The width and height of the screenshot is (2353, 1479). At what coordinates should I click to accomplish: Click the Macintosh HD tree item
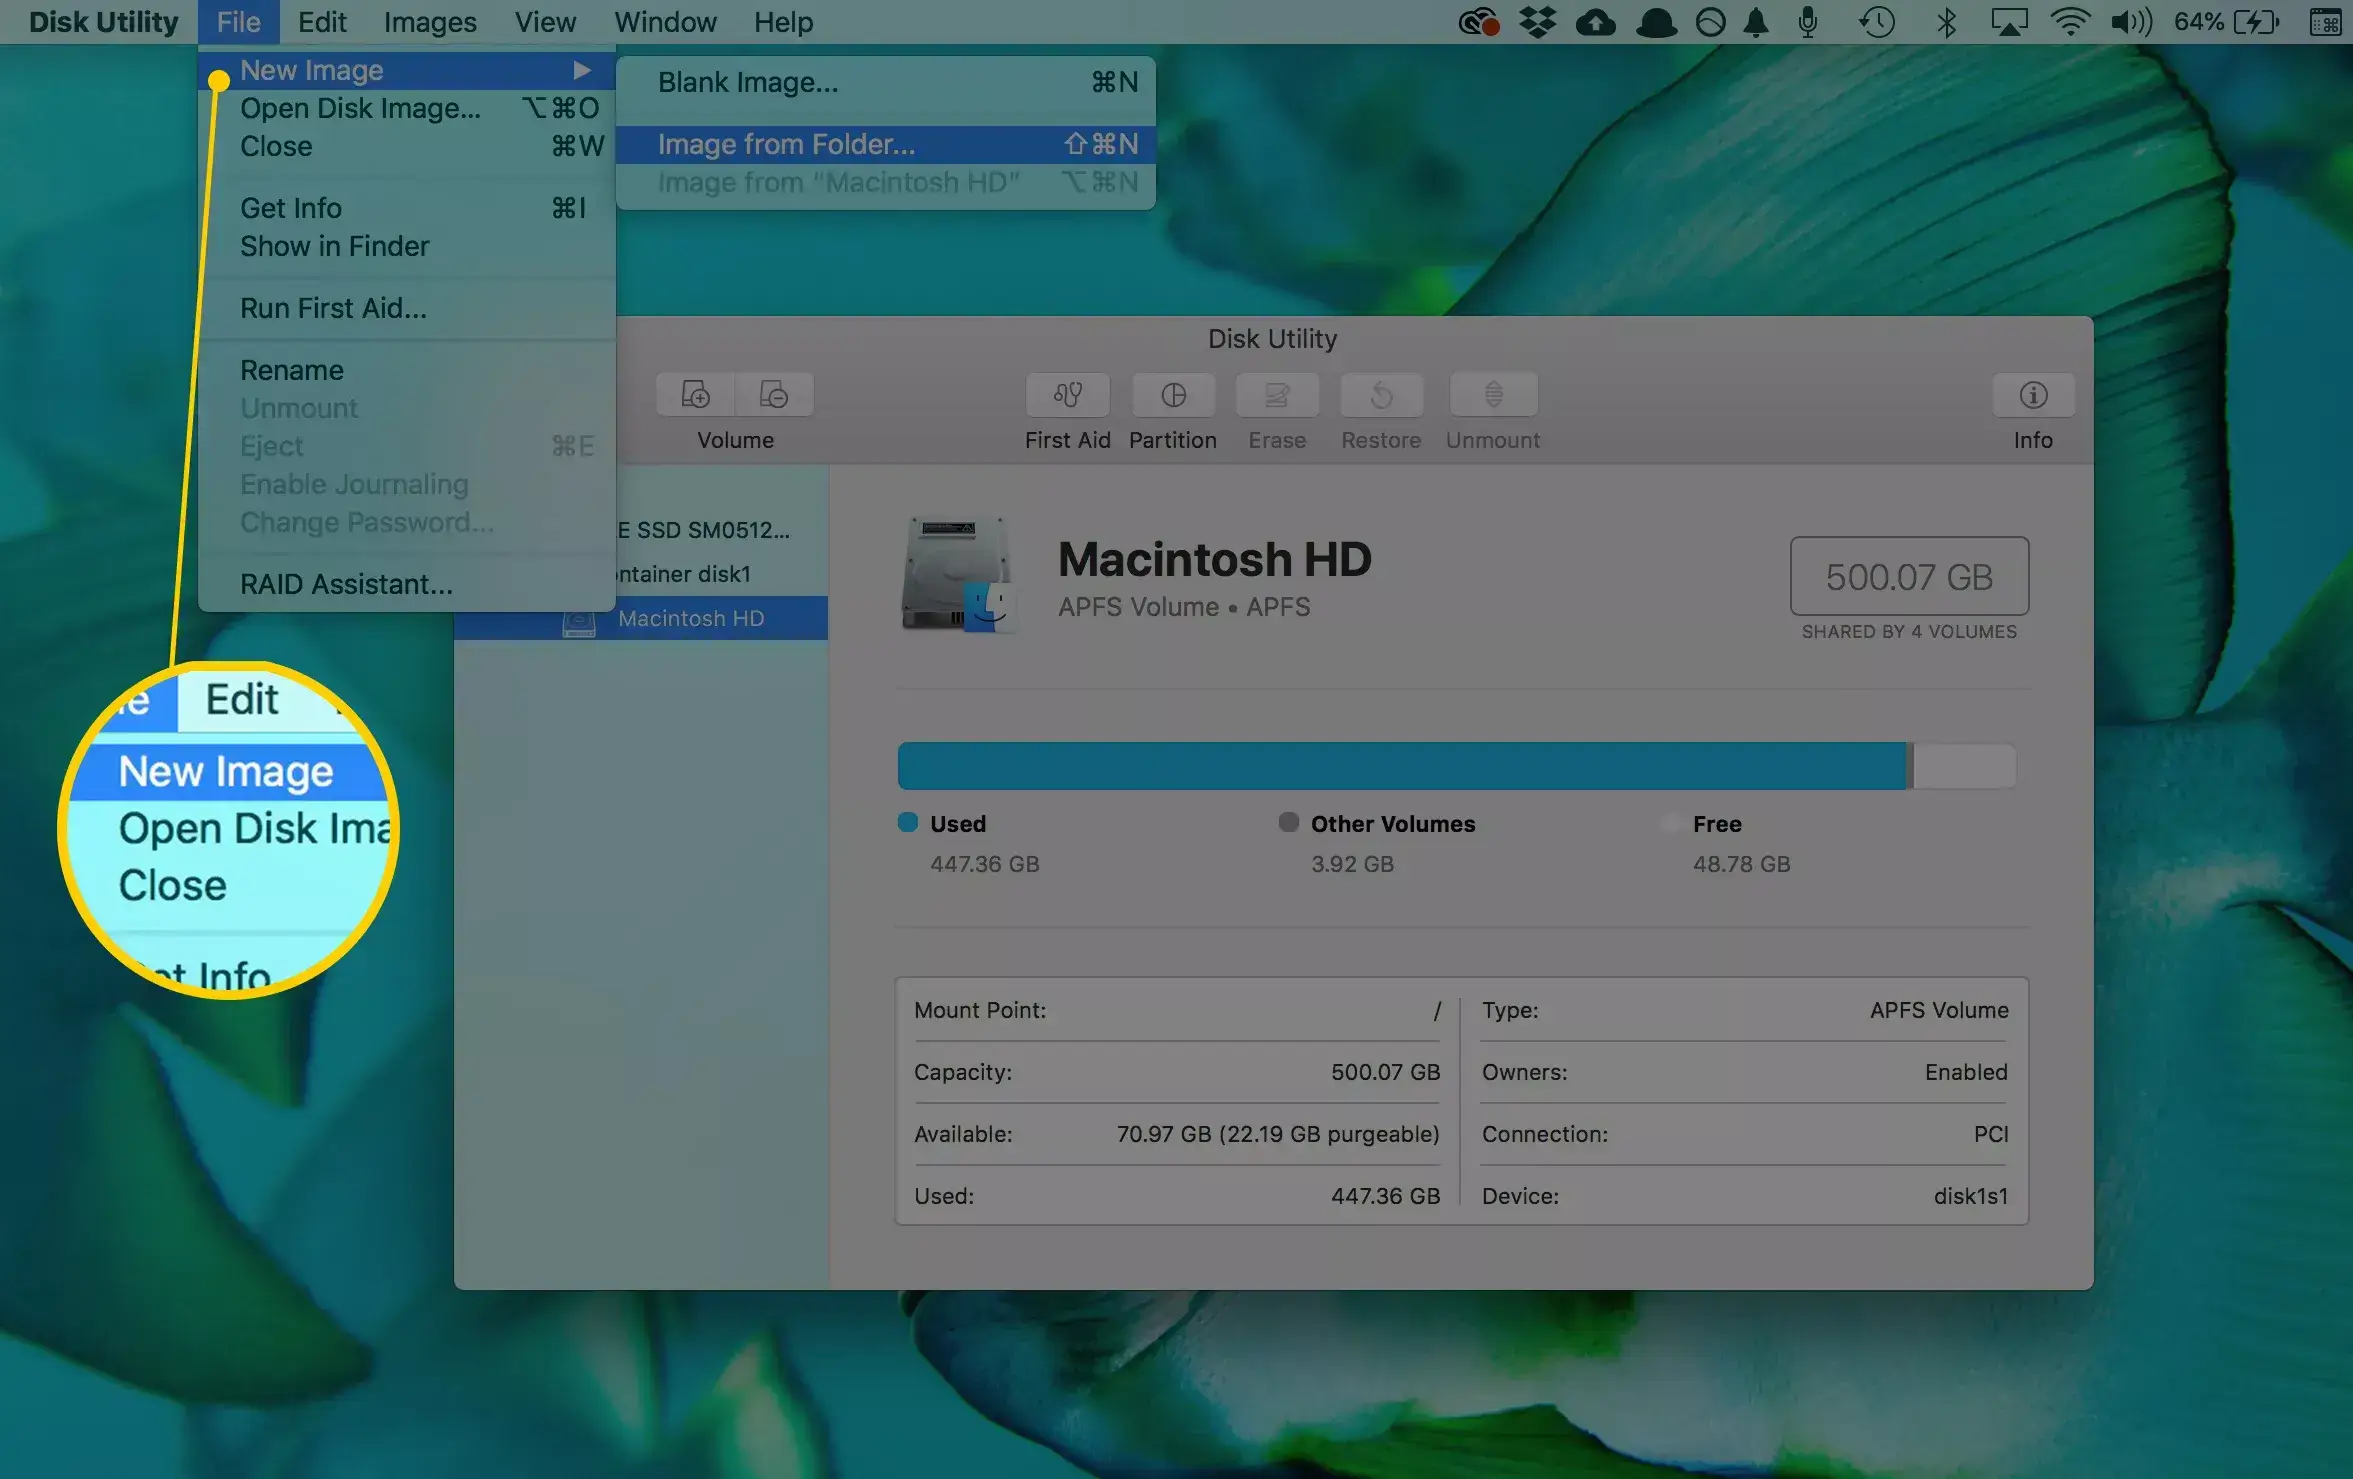coord(690,617)
